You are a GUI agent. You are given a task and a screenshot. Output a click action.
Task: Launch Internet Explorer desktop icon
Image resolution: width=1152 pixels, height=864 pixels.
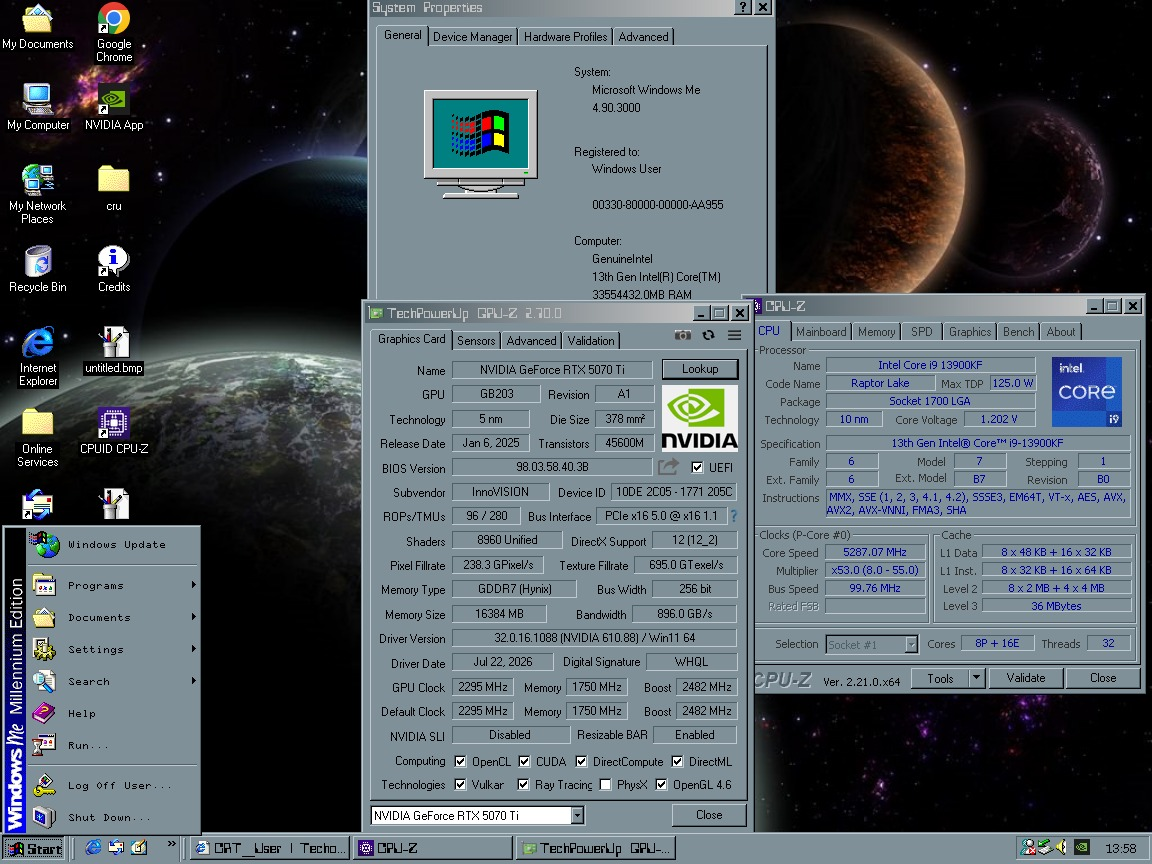37,356
